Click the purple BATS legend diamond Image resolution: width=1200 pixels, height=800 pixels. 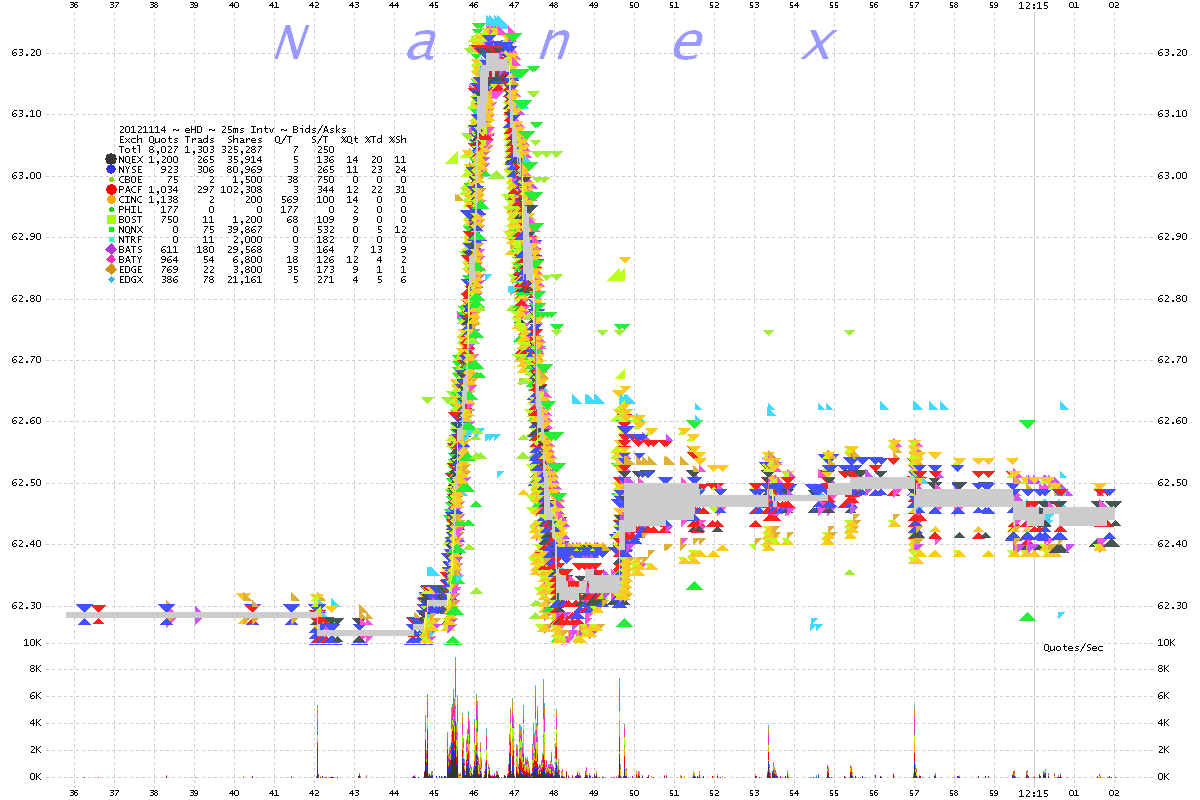[111, 250]
